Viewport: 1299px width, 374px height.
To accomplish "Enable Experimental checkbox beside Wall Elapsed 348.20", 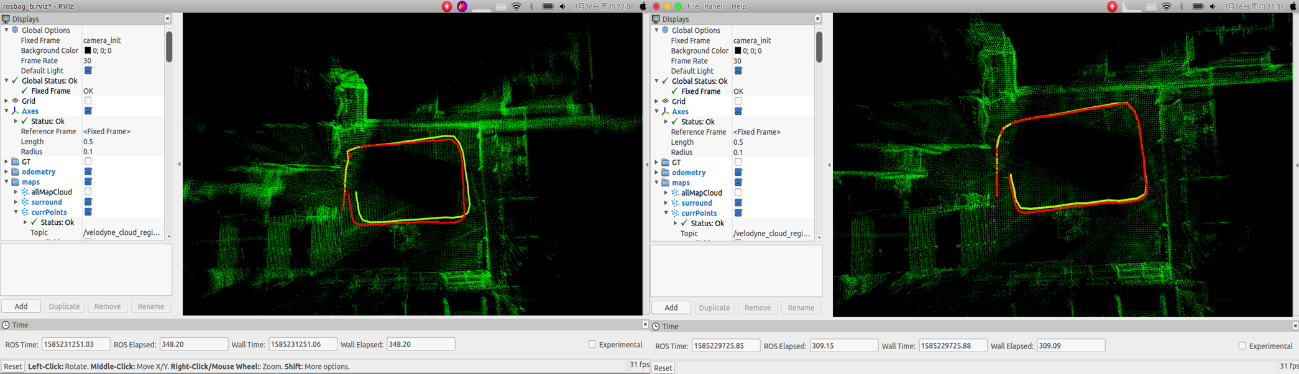I will pyautogui.click(x=593, y=344).
